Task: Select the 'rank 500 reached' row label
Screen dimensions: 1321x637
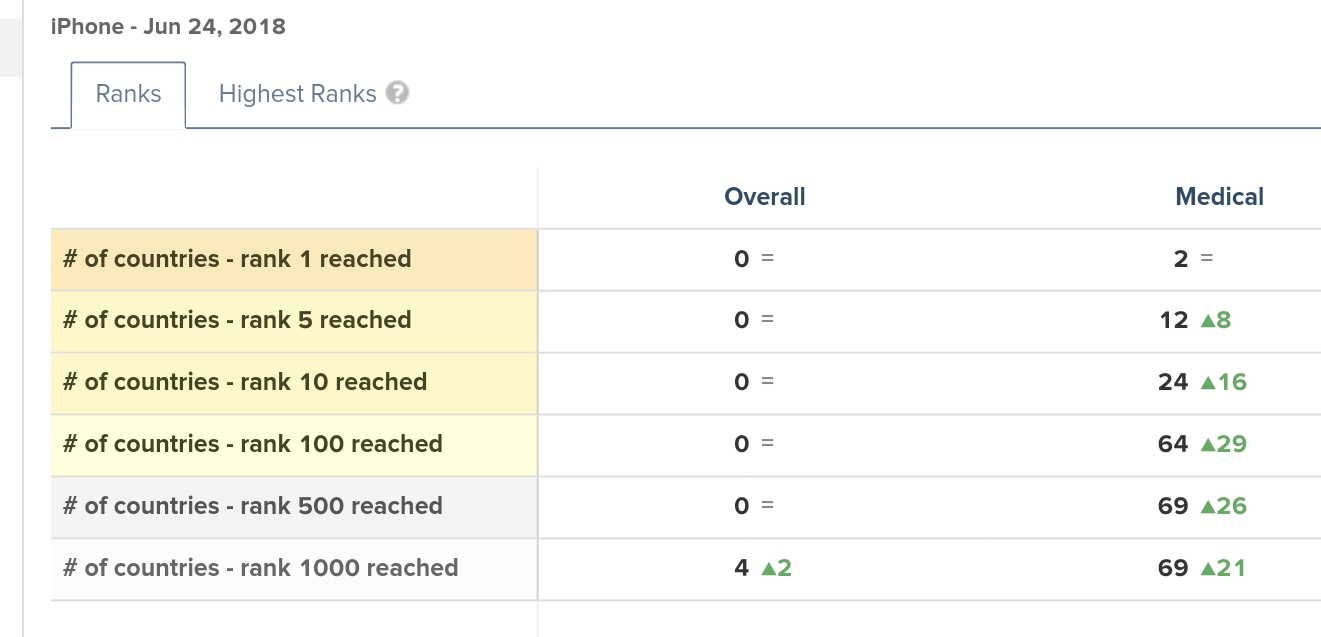Action: pos(252,507)
